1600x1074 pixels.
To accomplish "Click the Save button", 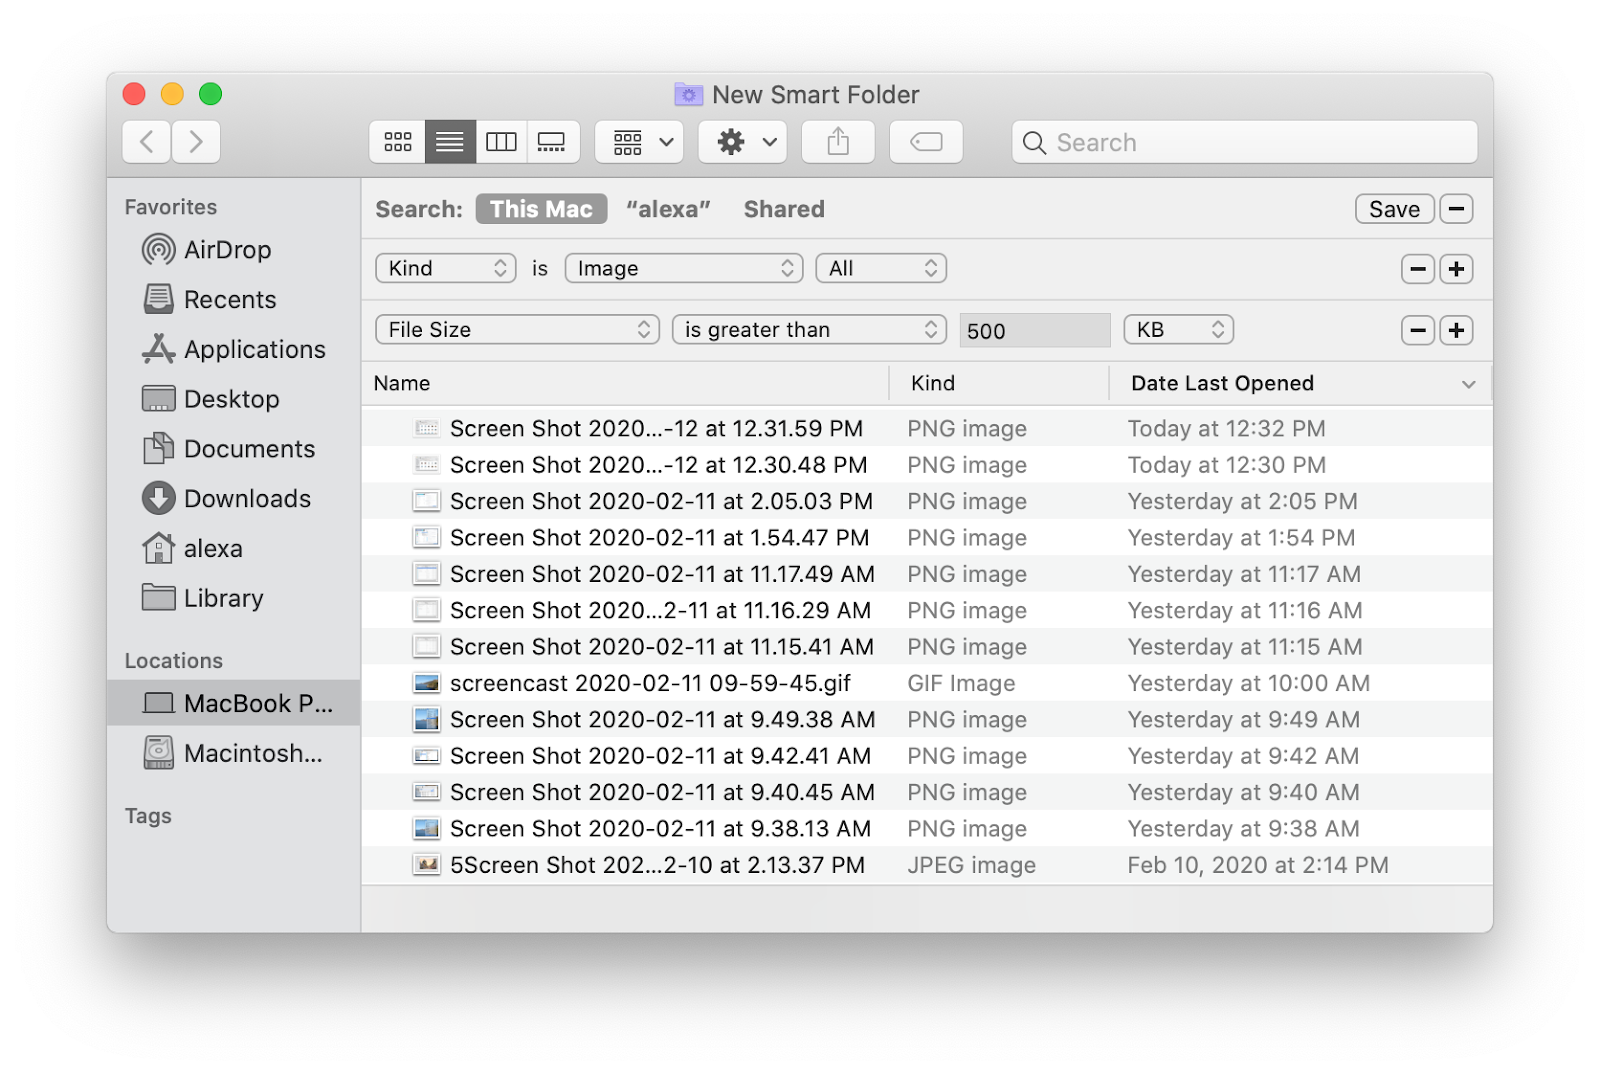I will [1394, 209].
